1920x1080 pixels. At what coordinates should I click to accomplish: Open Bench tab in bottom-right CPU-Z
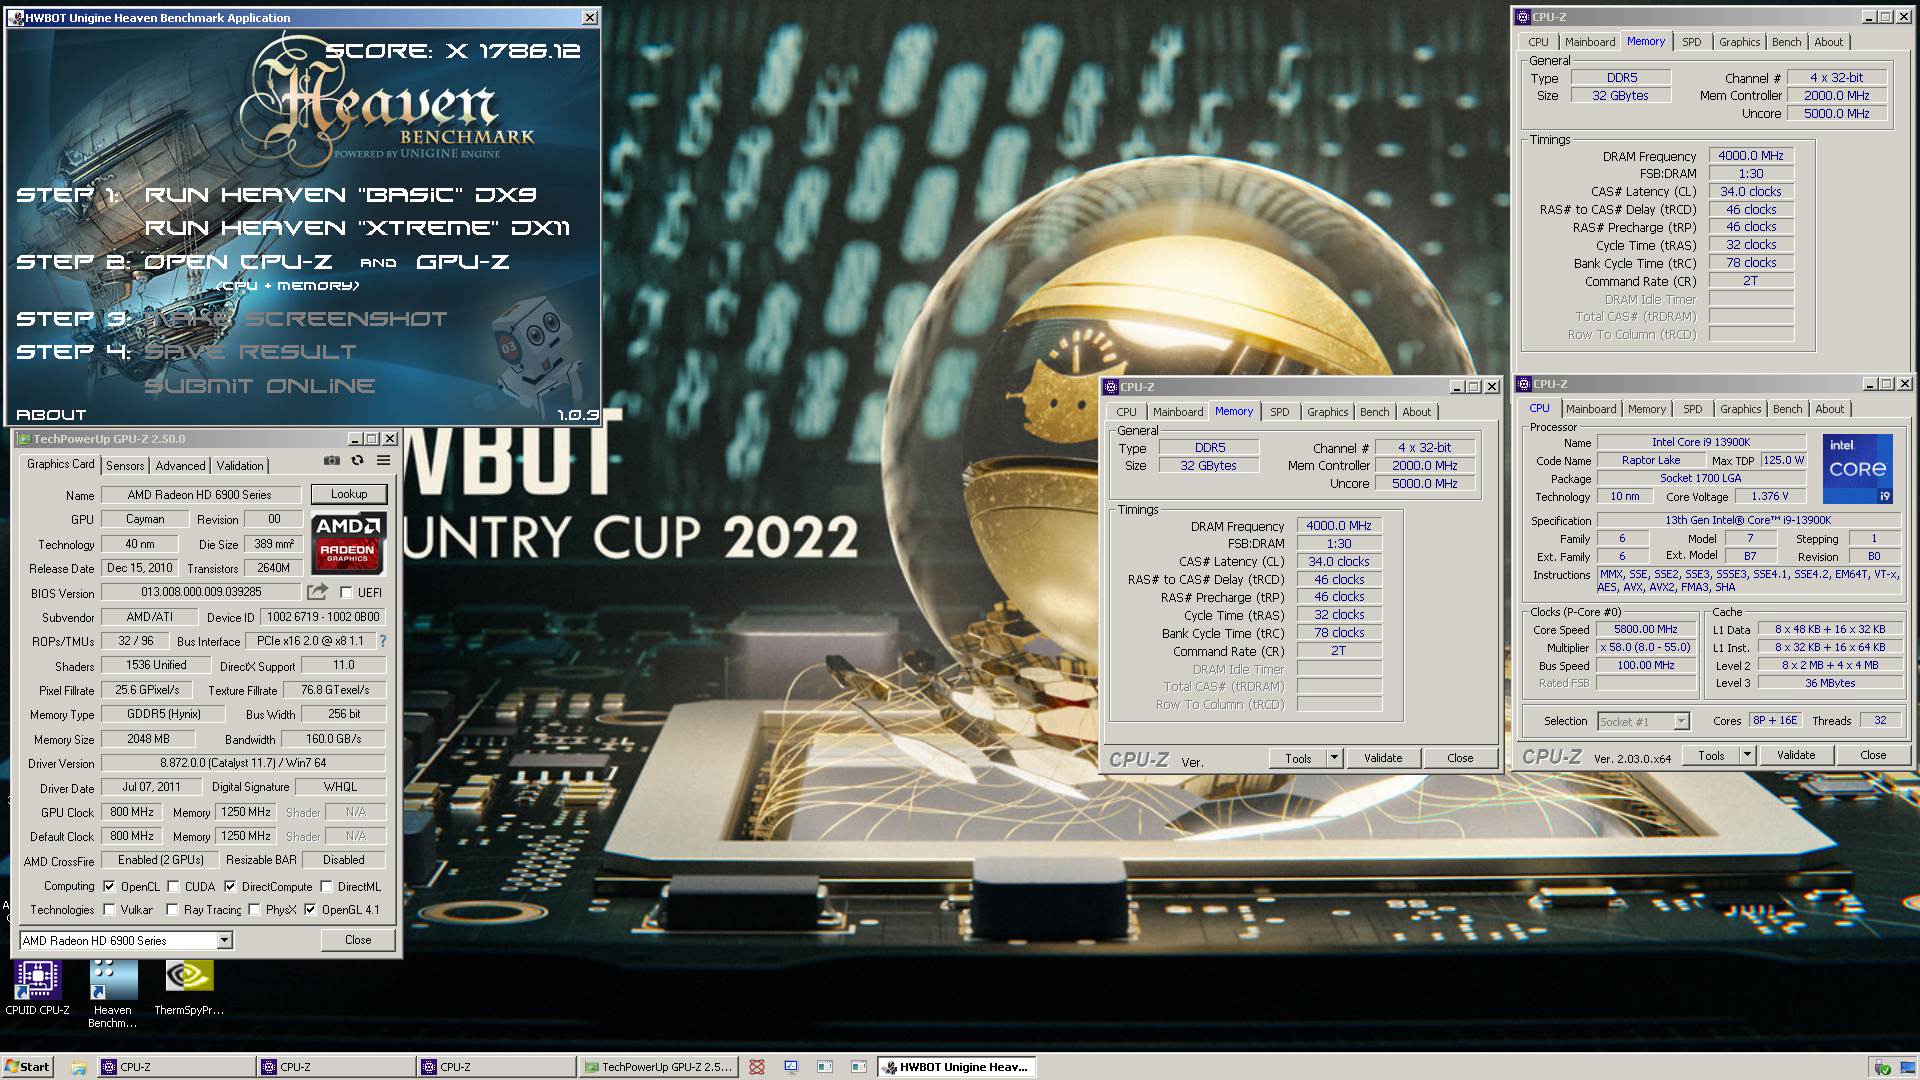tap(1787, 409)
